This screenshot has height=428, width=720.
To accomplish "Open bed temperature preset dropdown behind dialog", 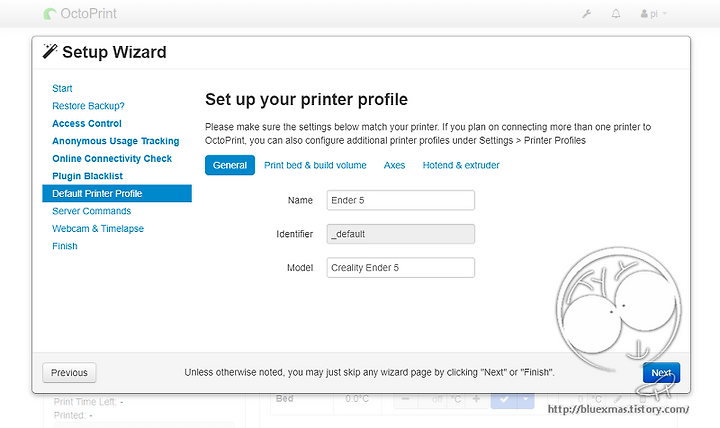I will click(526, 400).
